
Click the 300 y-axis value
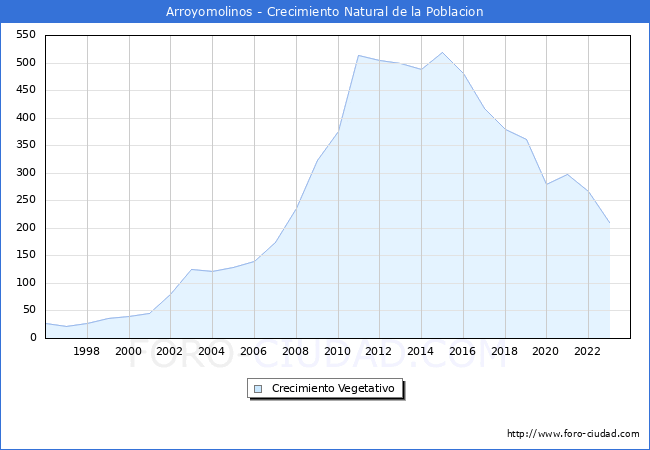pos(26,173)
